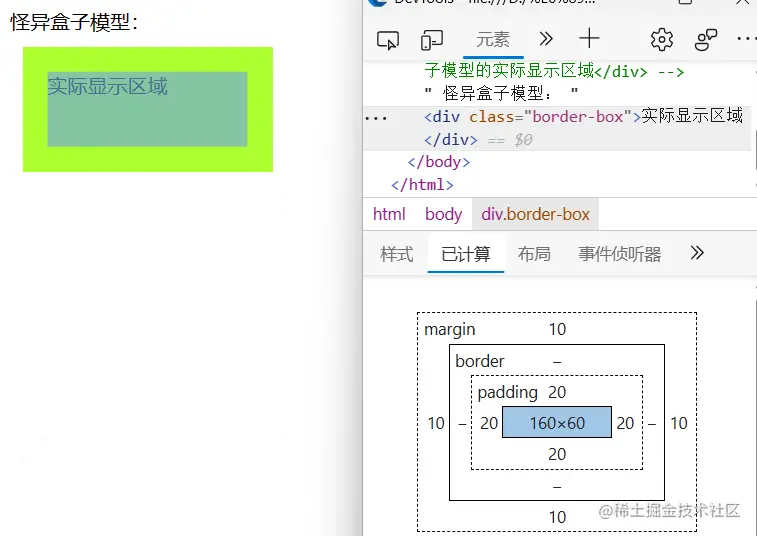Image resolution: width=757 pixels, height=536 pixels.
Task: Click the 160×60 content box
Action: coord(557,423)
